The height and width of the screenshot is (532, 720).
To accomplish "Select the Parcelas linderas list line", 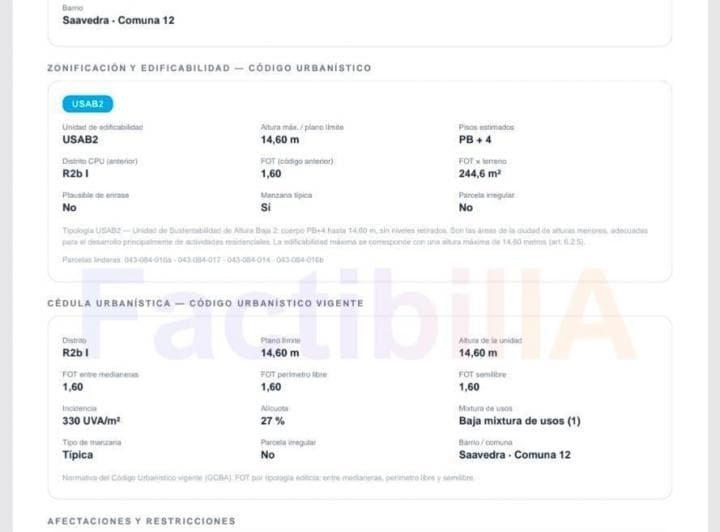I will [x=193, y=260].
